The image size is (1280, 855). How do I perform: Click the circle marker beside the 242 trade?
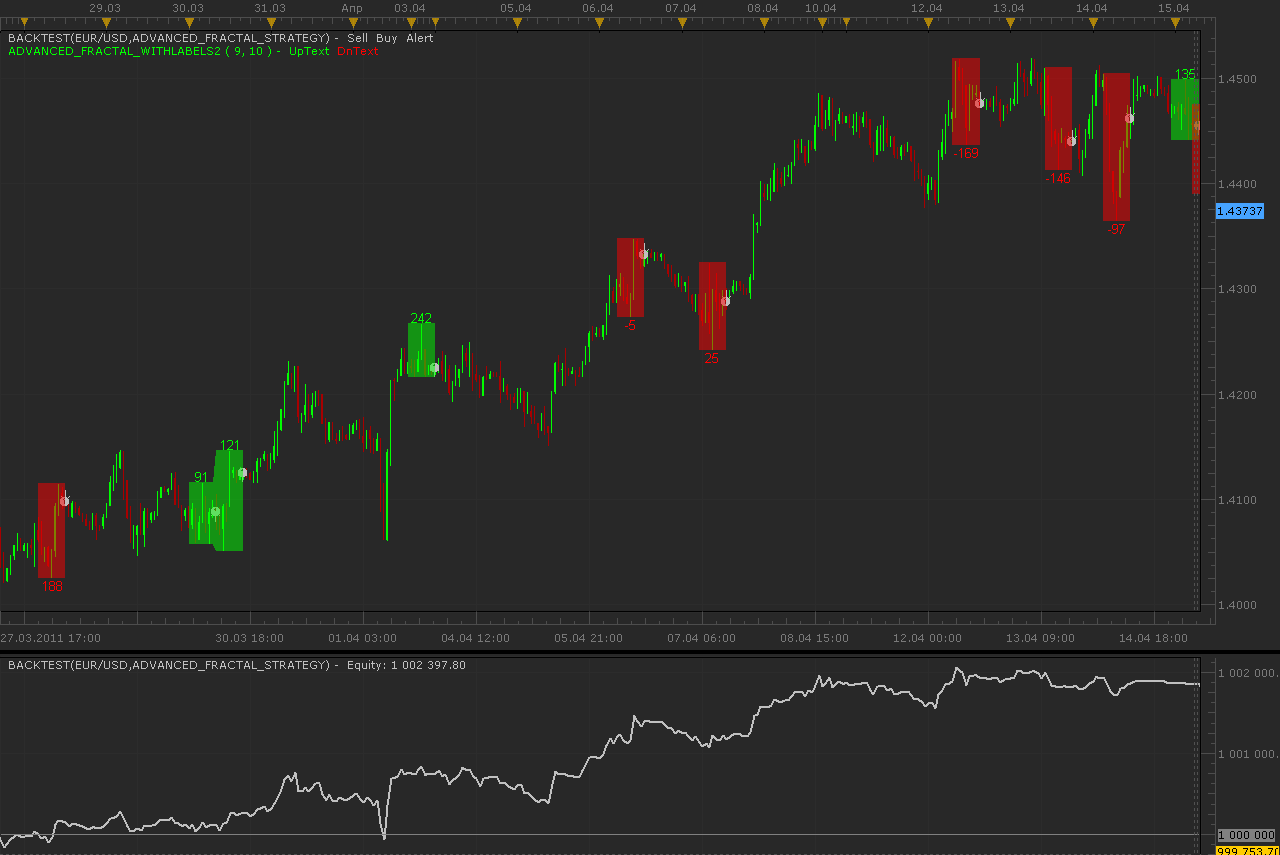click(434, 368)
